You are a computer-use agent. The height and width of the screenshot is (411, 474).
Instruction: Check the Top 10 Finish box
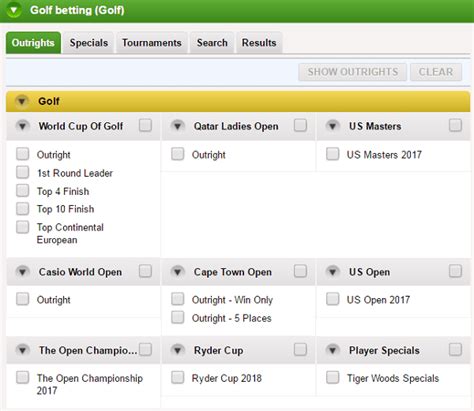[x=23, y=209]
